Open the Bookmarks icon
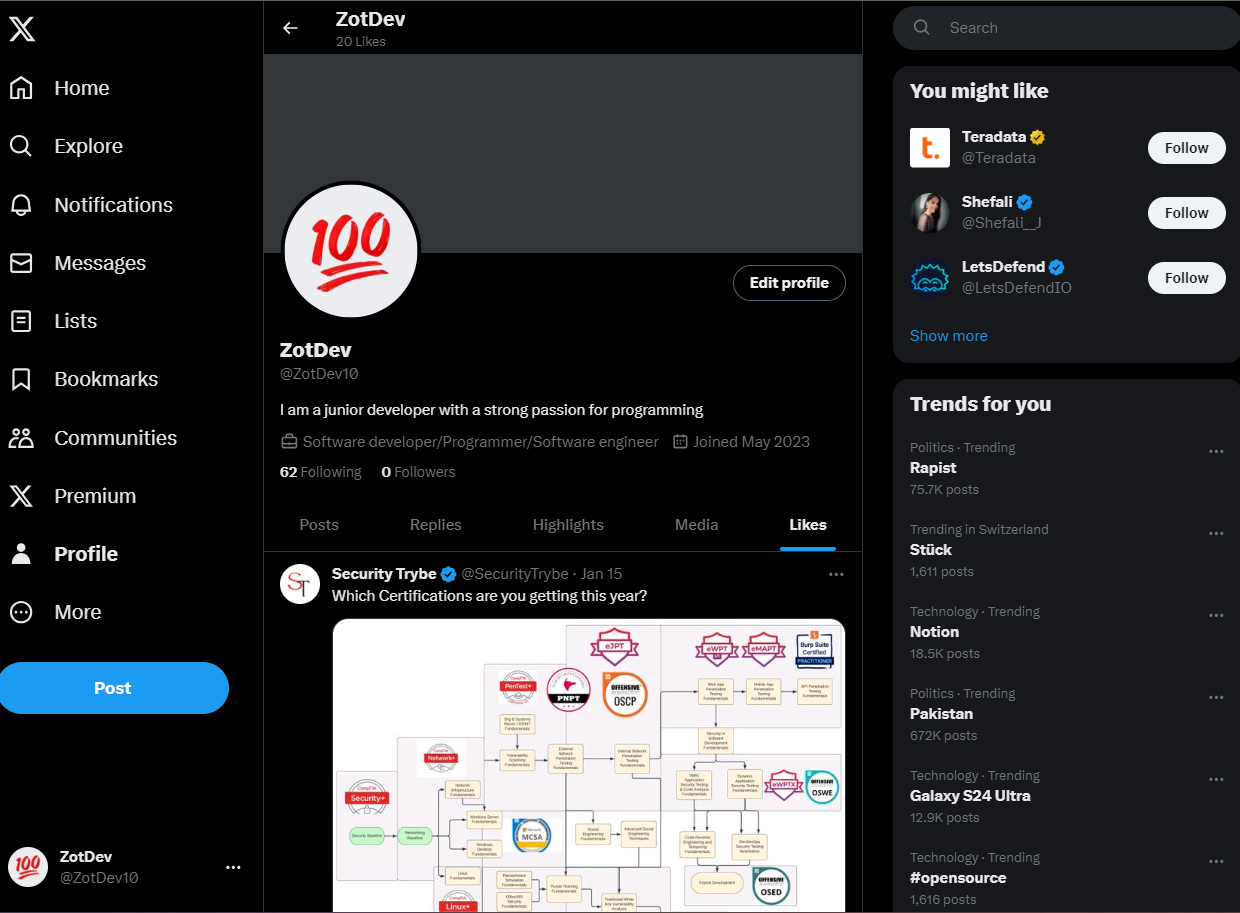The image size is (1240, 913). point(21,379)
